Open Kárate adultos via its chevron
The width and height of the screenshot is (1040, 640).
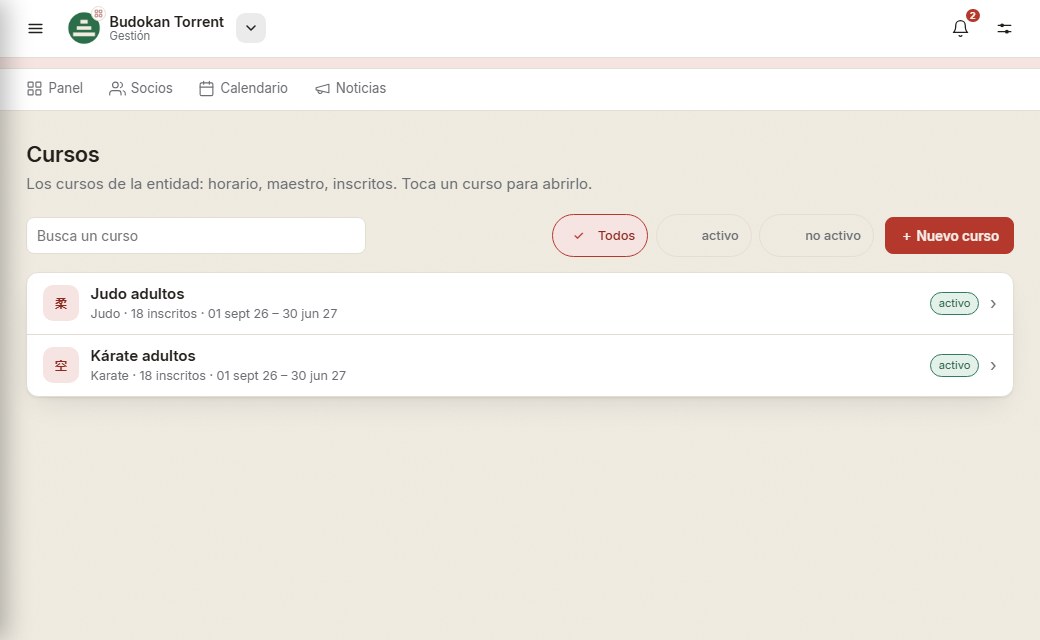[993, 366]
